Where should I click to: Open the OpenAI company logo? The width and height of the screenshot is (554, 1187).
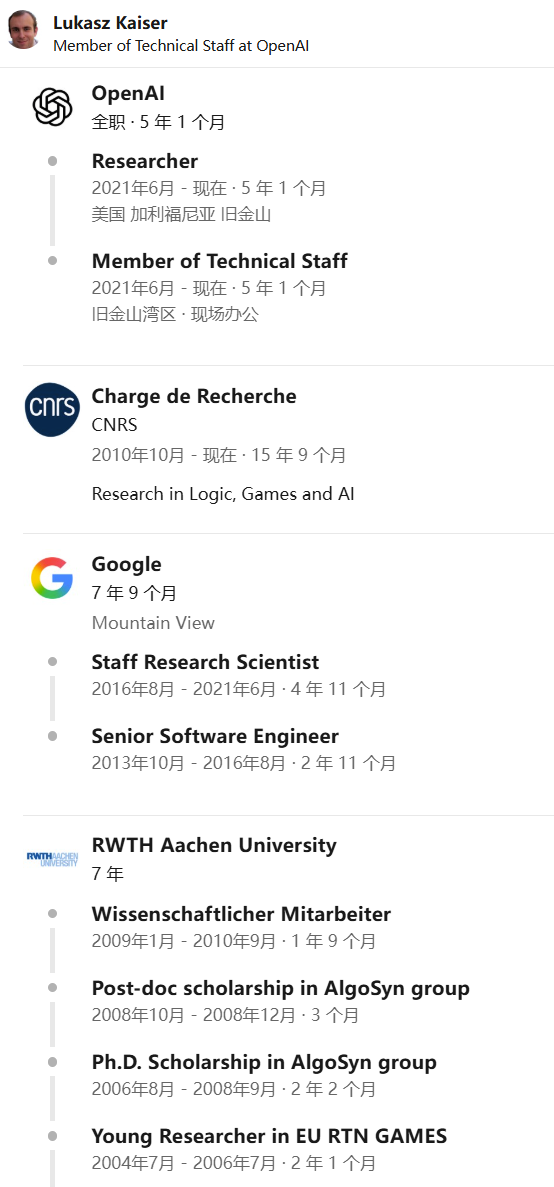click(52, 107)
